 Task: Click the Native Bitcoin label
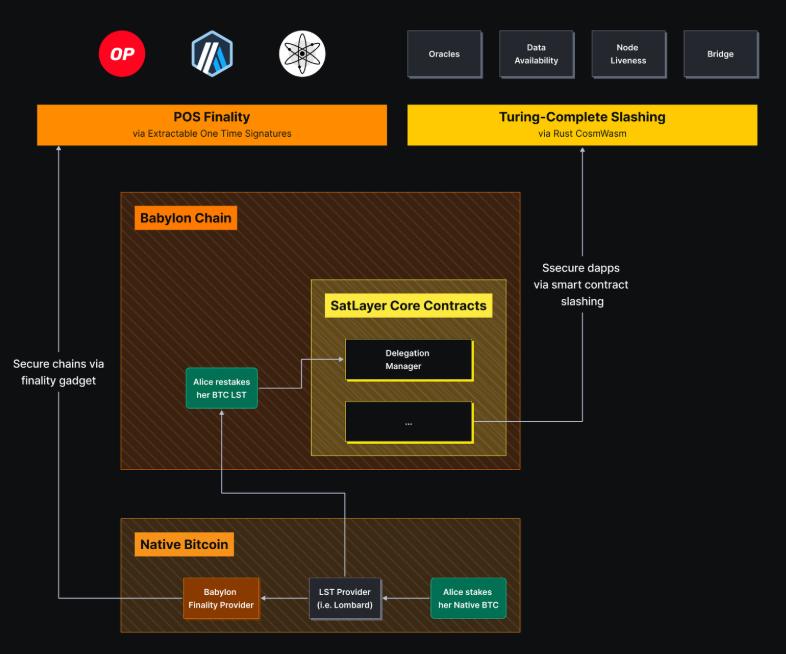[184, 545]
